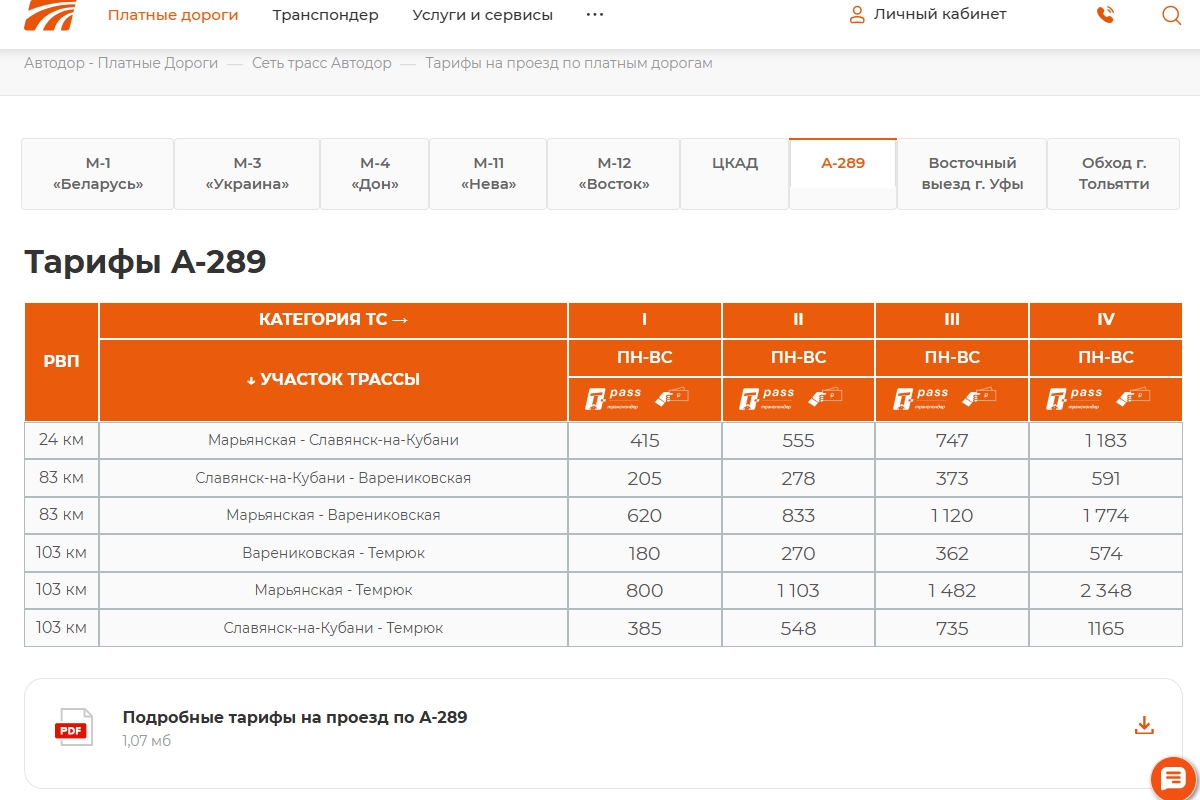This screenshot has width=1200, height=800.
Task: Switch to the М-11 «Нева» tab
Action: point(488,174)
